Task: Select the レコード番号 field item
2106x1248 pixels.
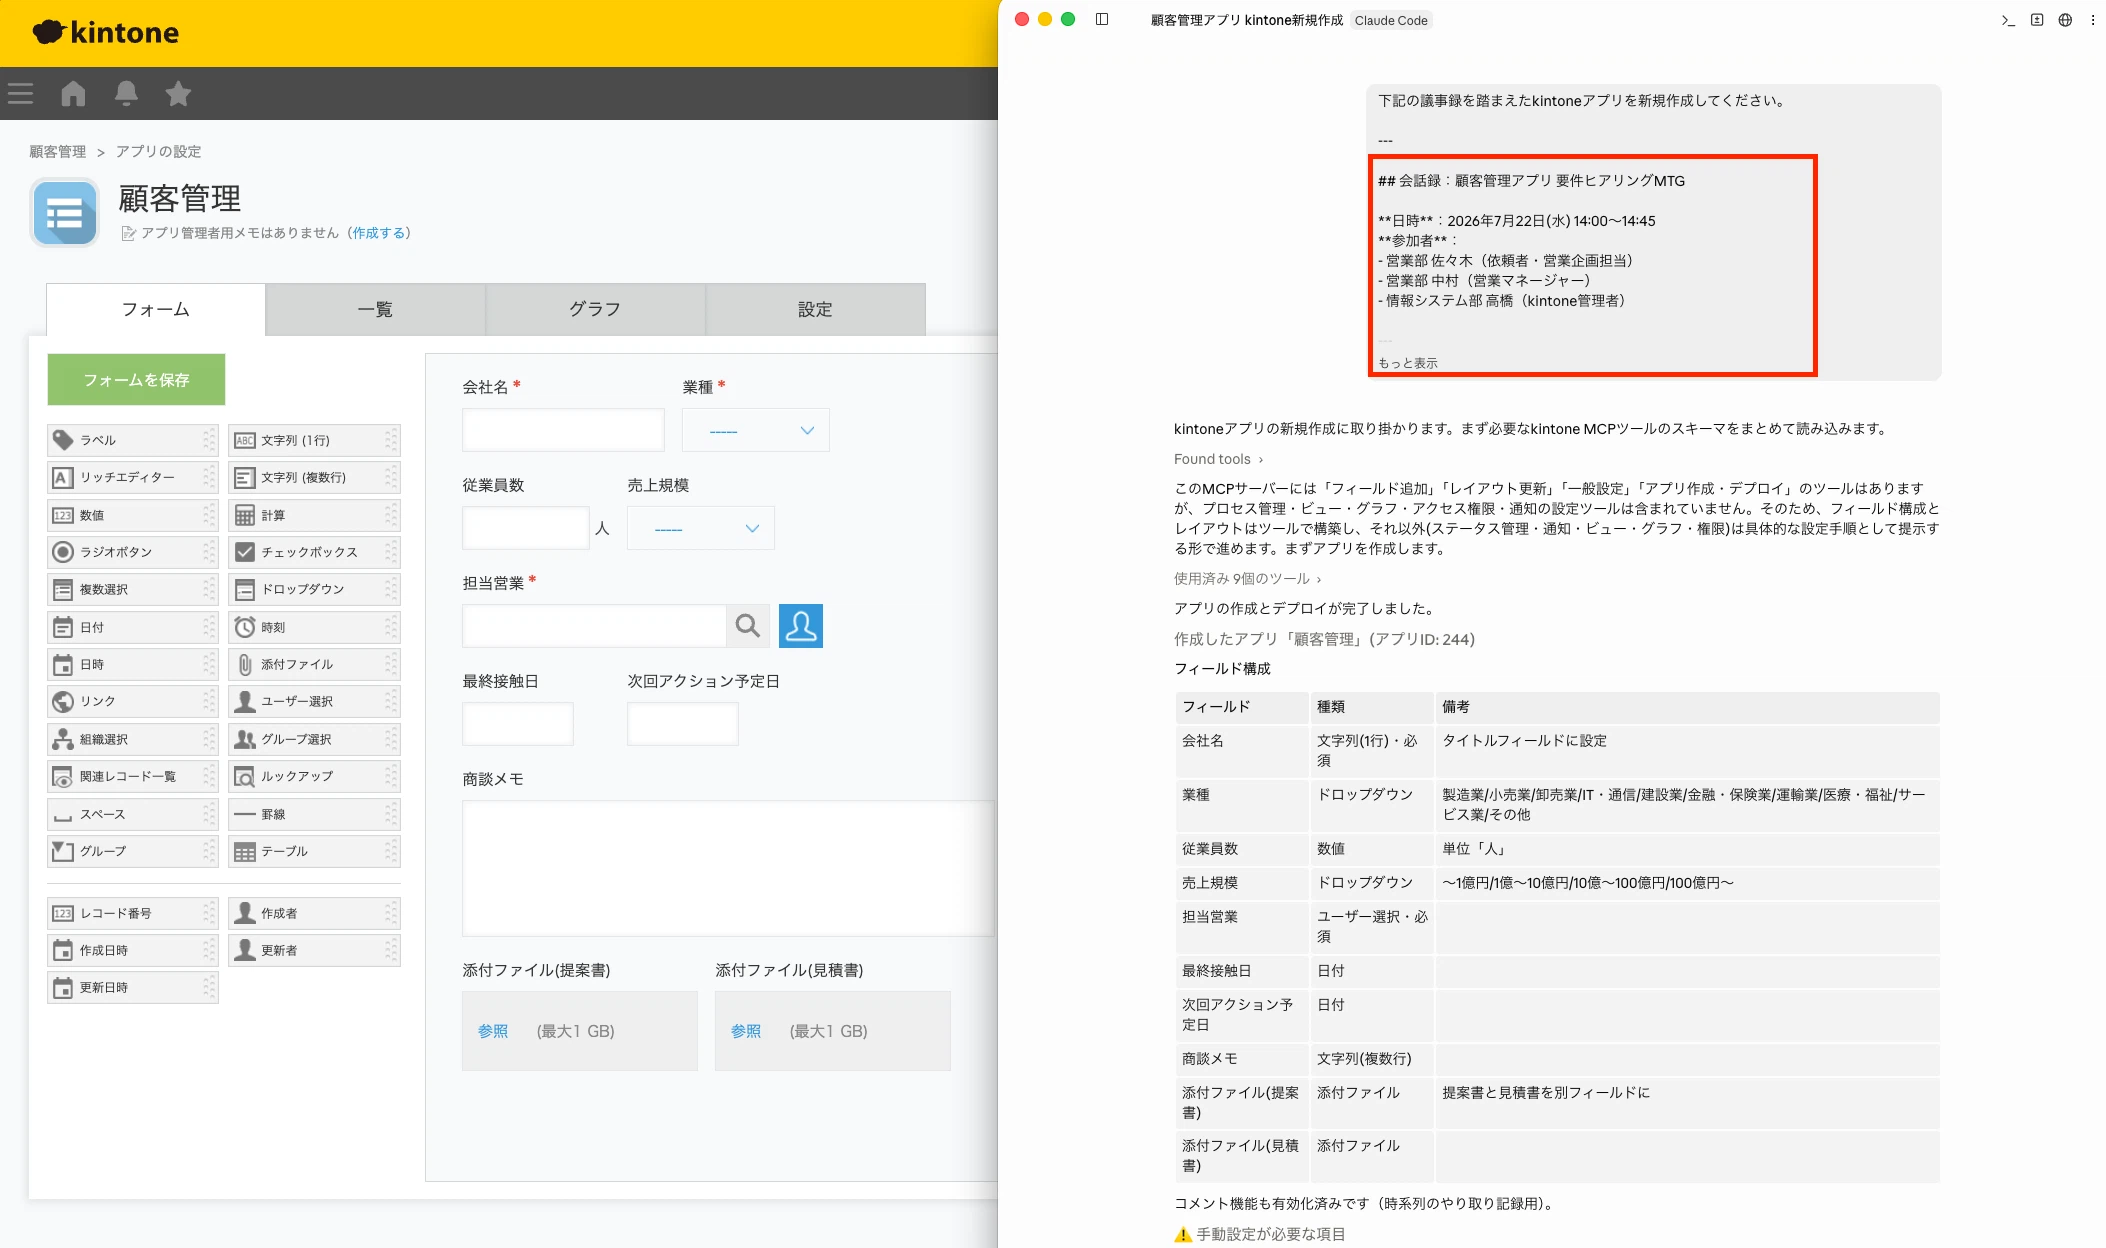Action: (x=132, y=913)
